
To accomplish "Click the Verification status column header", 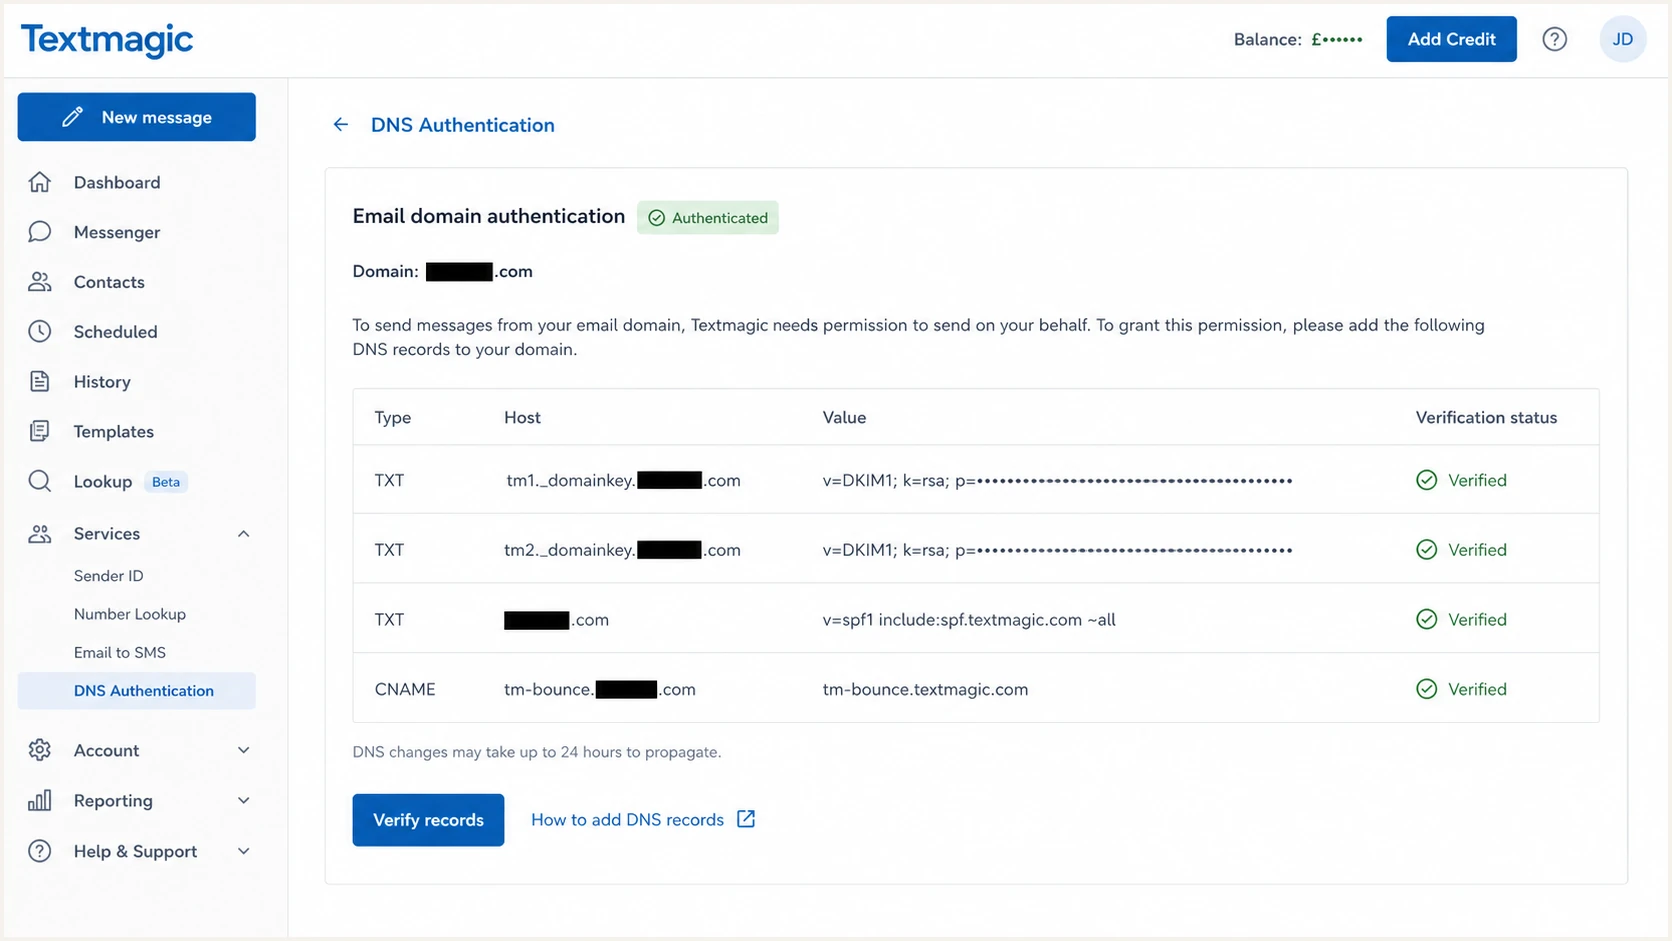I will click(x=1486, y=418).
